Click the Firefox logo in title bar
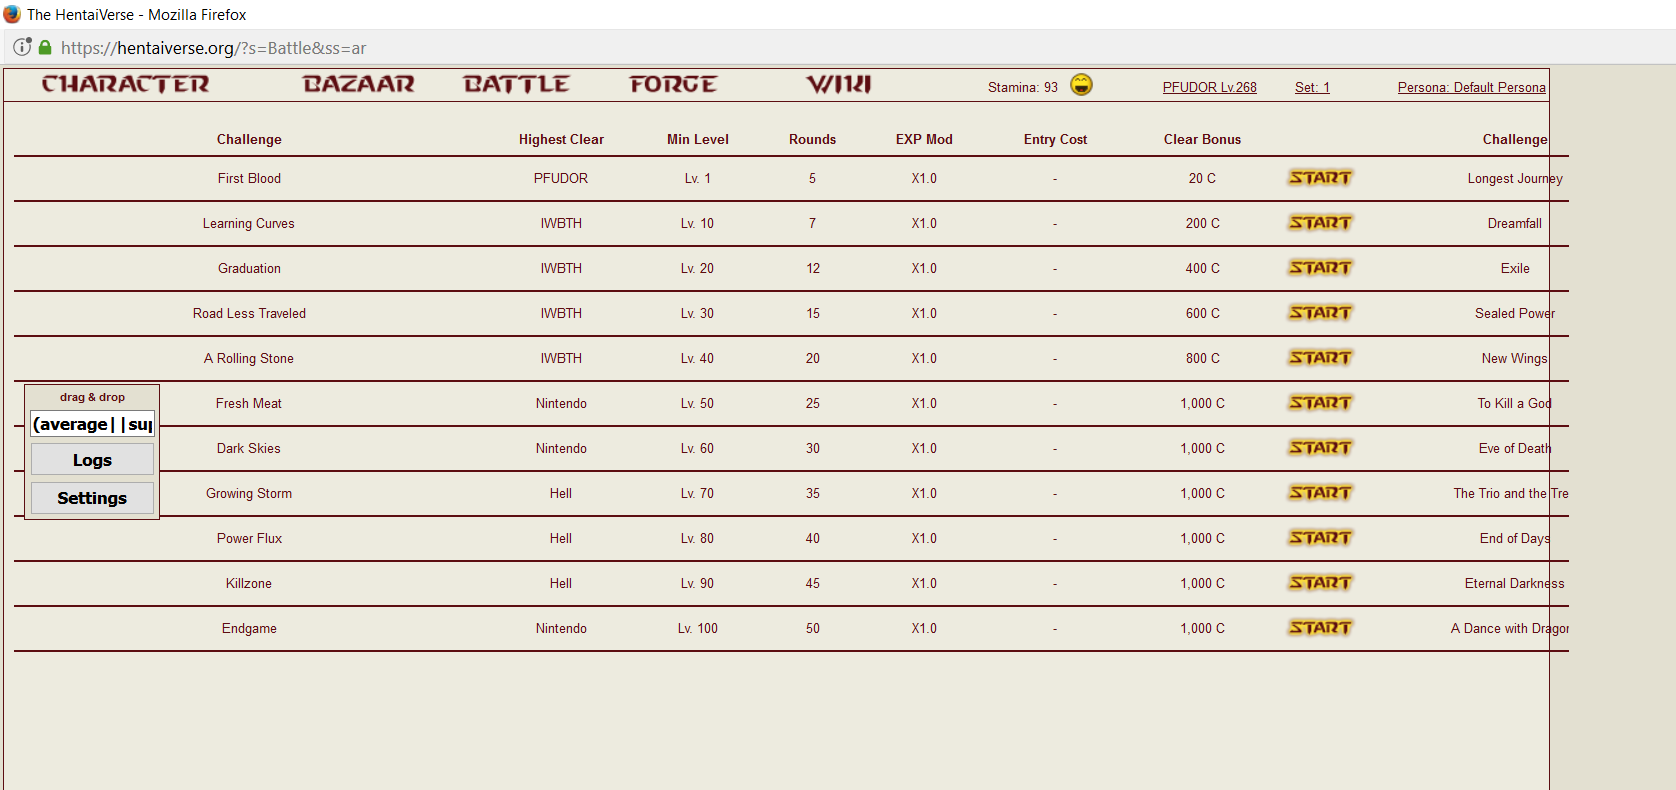The image size is (1676, 790). click(x=12, y=14)
